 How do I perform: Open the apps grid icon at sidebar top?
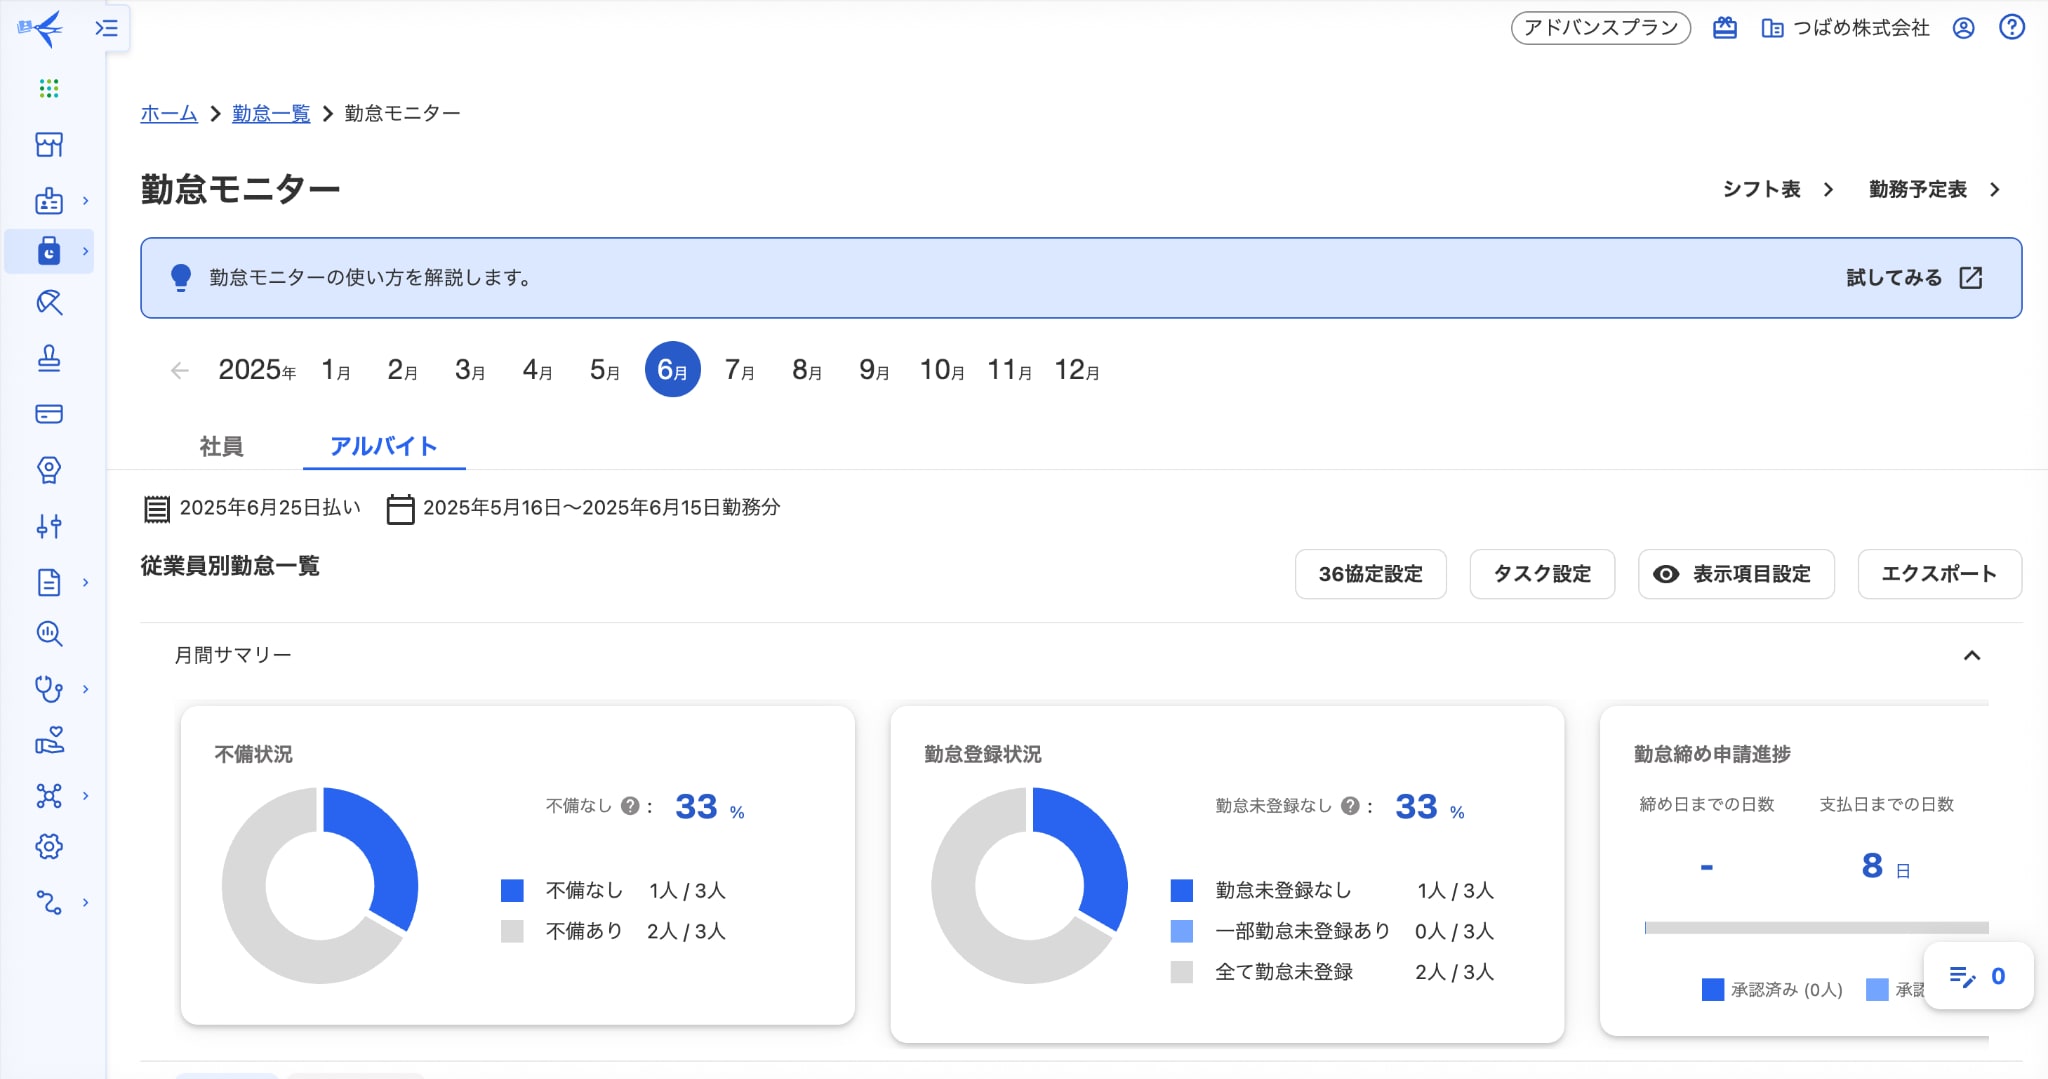[x=48, y=88]
